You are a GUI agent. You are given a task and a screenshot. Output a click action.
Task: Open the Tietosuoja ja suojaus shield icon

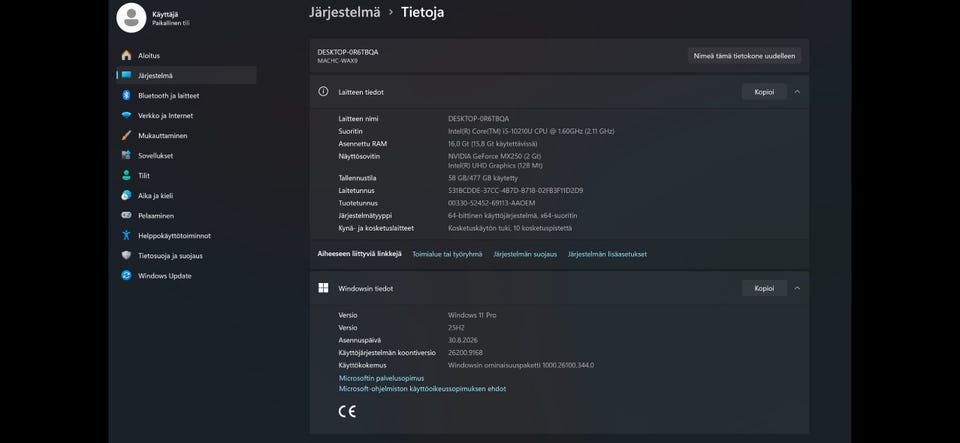point(126,256)
